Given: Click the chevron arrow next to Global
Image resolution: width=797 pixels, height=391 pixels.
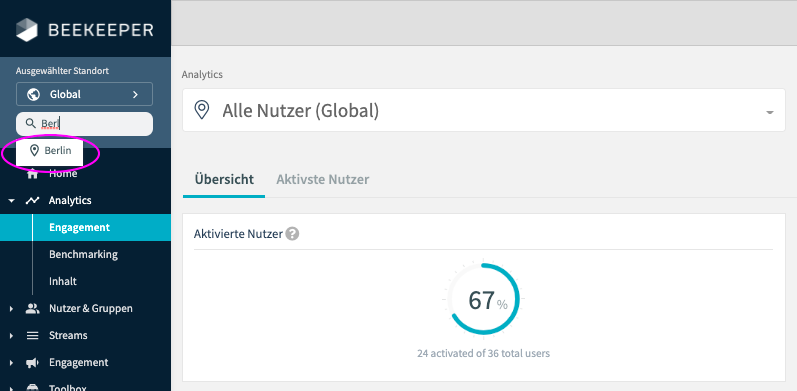Looking at the screenshot, I should point(135,95).
